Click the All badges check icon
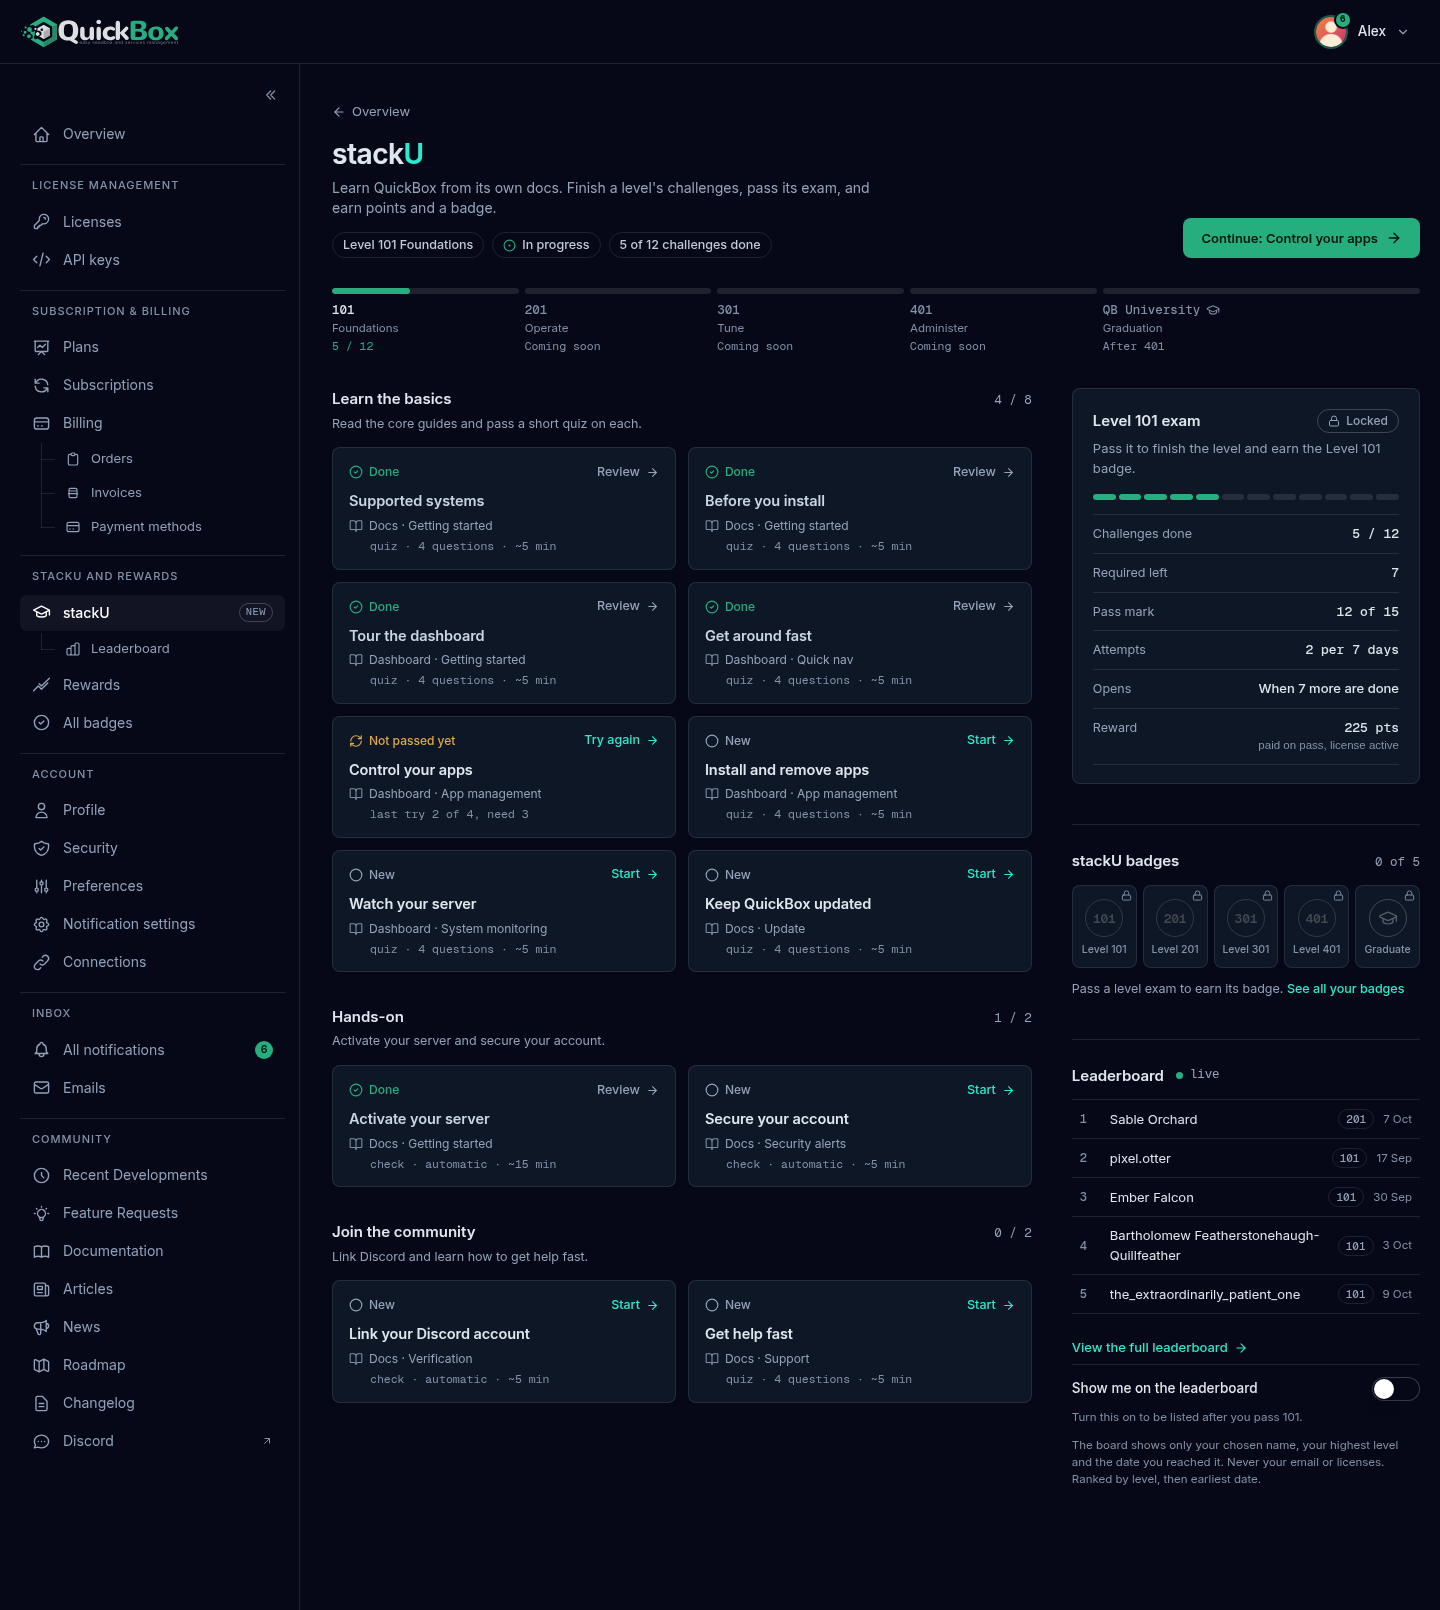The height and width of the screenshot is (1610, 1440). [42, 723]
